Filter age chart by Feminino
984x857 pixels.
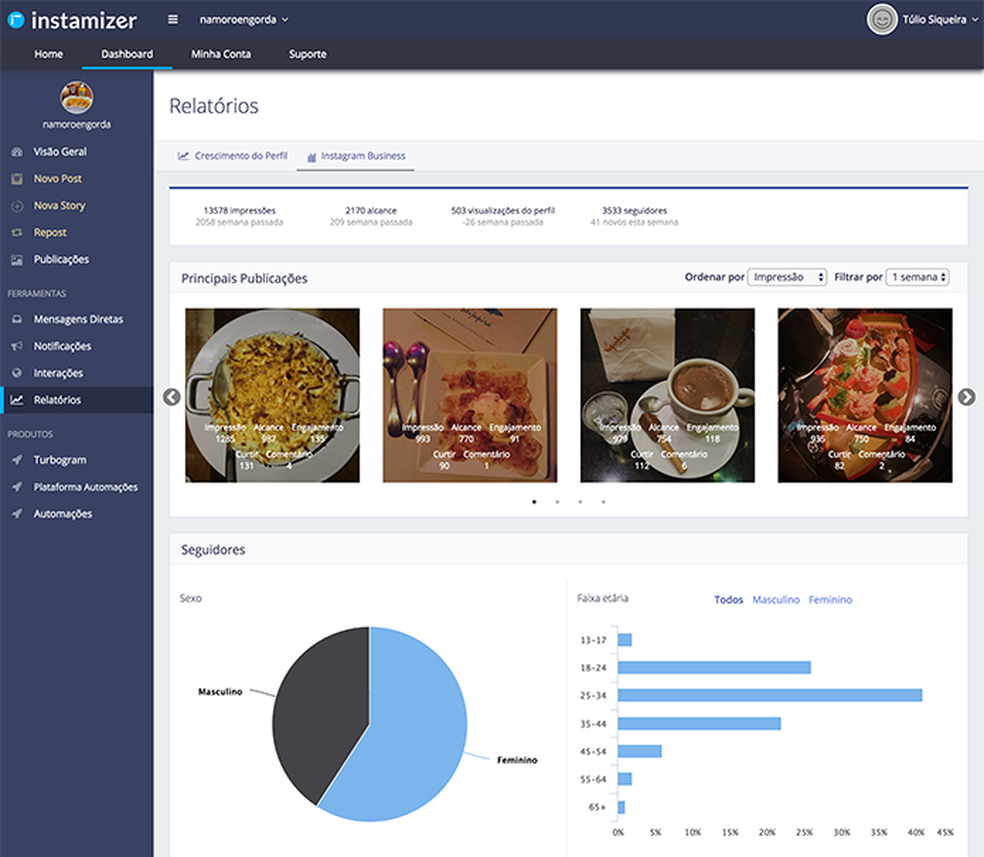830,600
